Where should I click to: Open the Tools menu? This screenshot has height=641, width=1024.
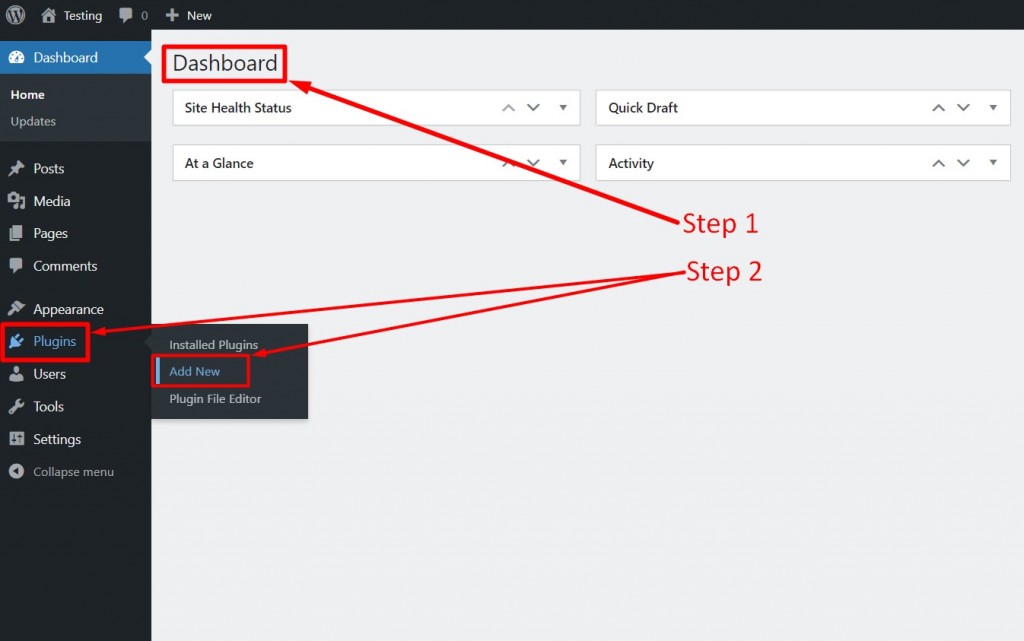point(48,407)
